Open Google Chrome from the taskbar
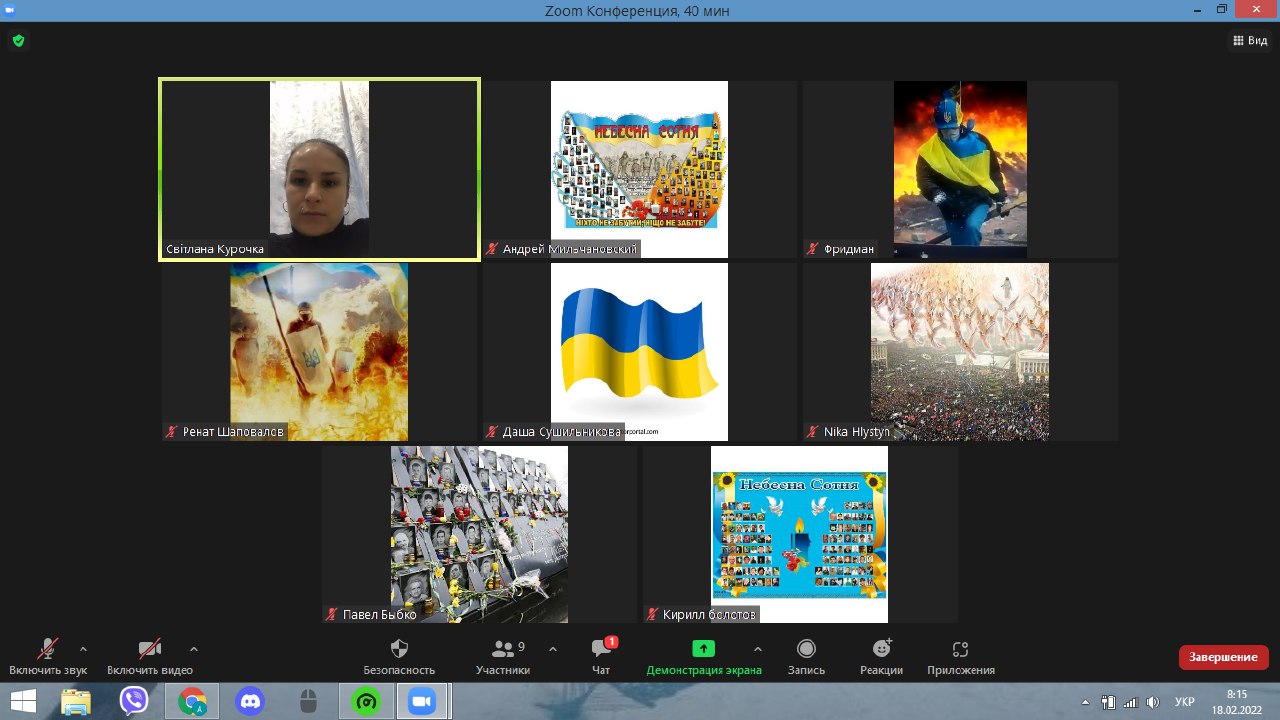The image size is (1280, 720). pyautogui.click(x=192, y=701)
